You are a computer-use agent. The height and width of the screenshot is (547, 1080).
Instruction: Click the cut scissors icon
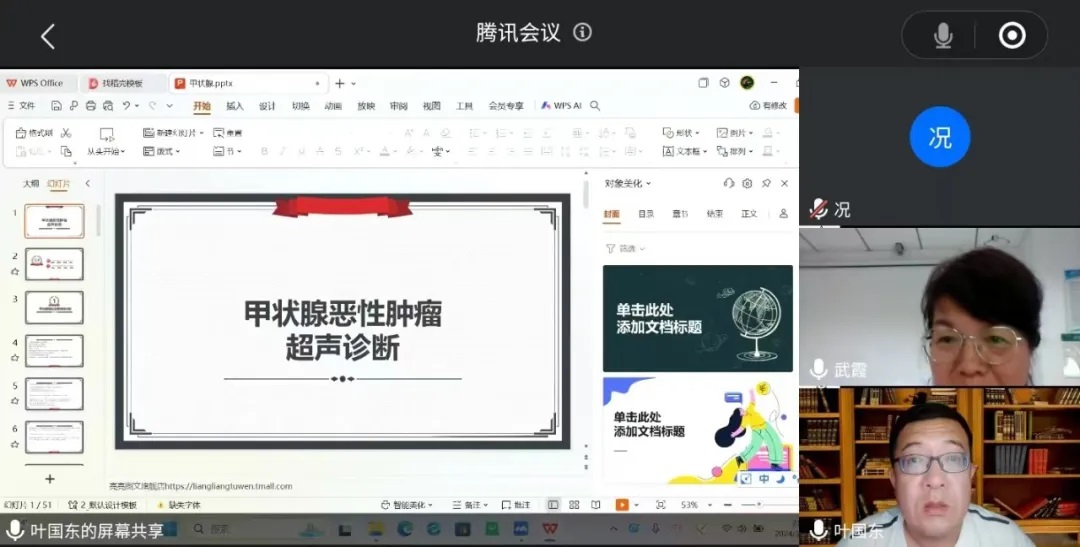click(x=66, y=133)
